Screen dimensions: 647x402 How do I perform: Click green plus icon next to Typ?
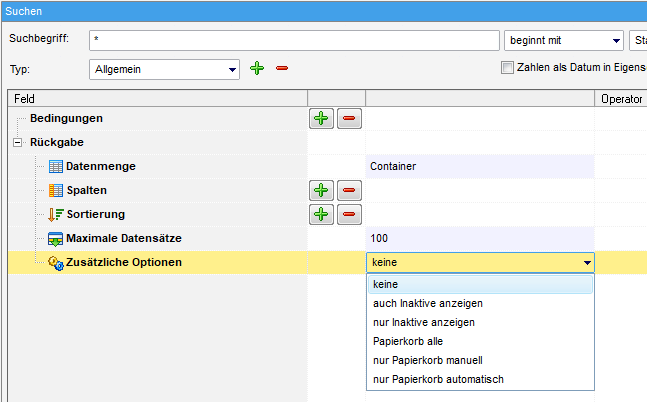(x=257, y=68)
